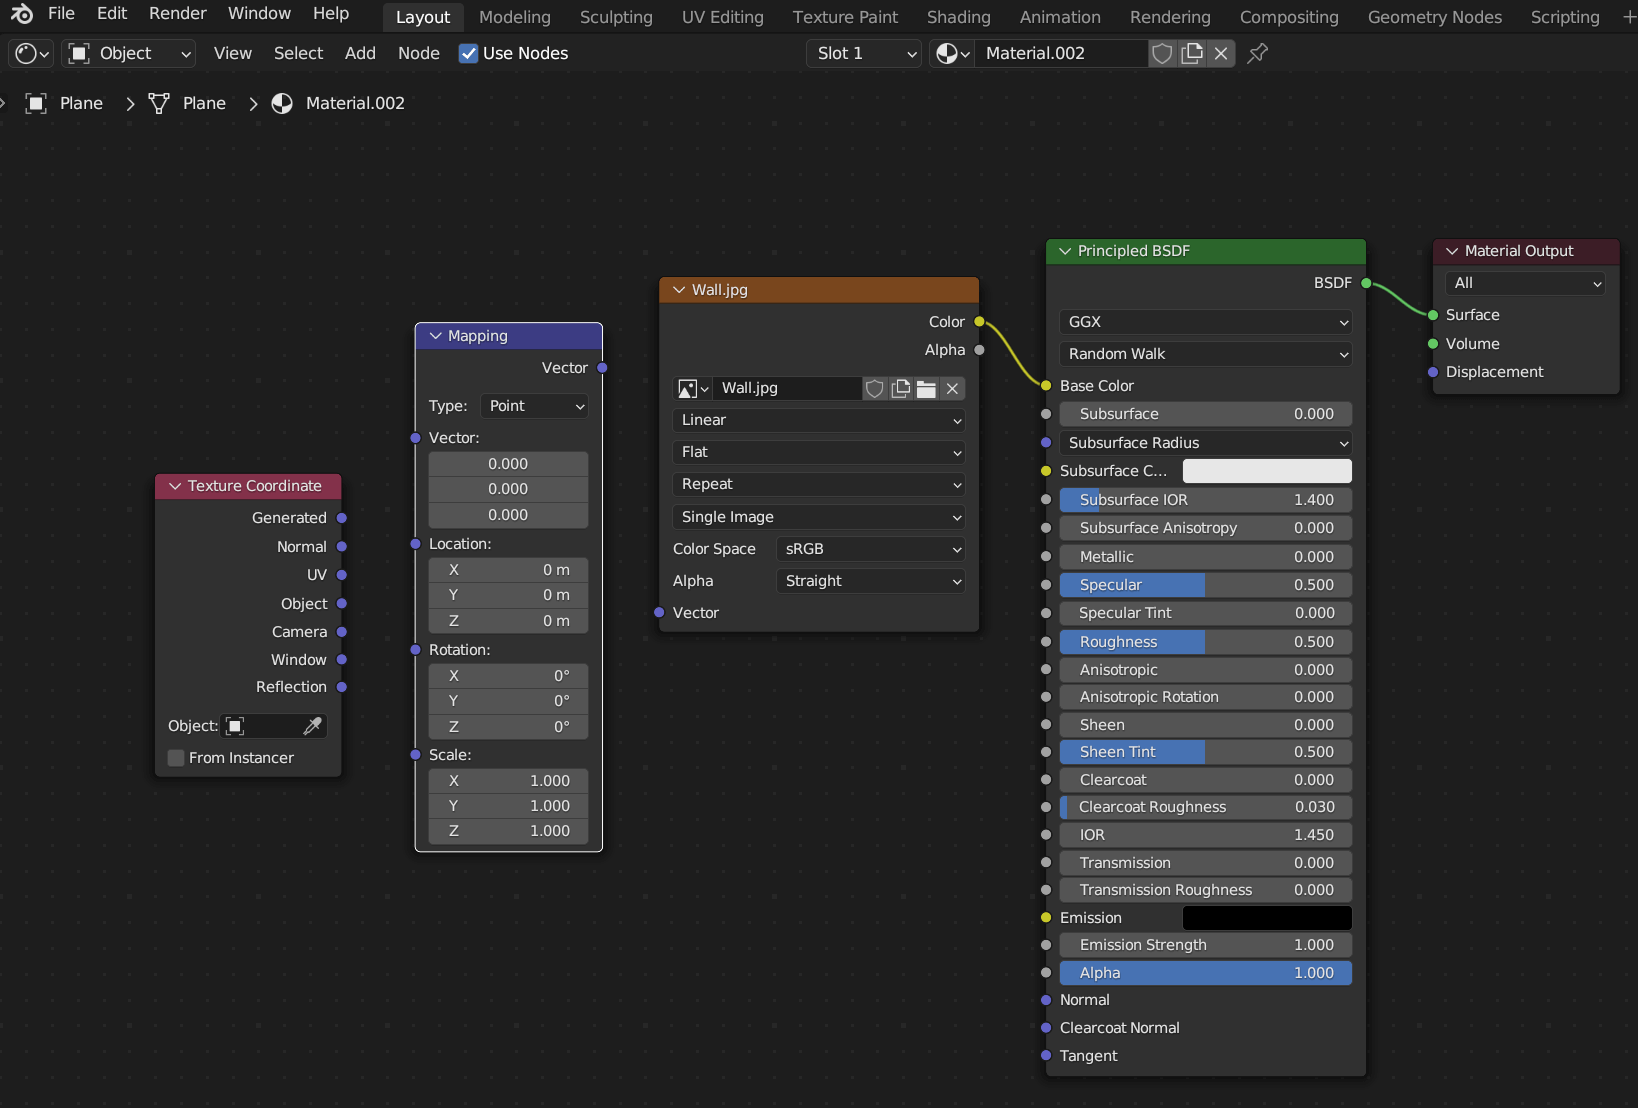Unlink Material.002 with the X icon

pos(1221,53)
